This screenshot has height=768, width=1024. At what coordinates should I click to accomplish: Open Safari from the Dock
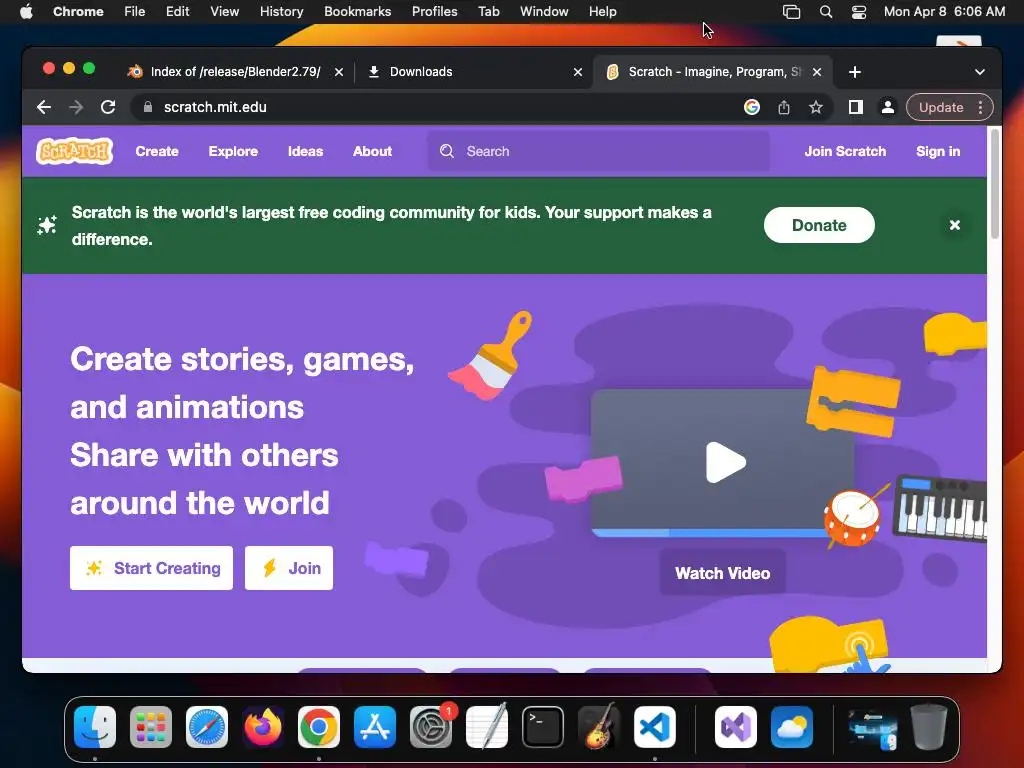click(207, 727)
